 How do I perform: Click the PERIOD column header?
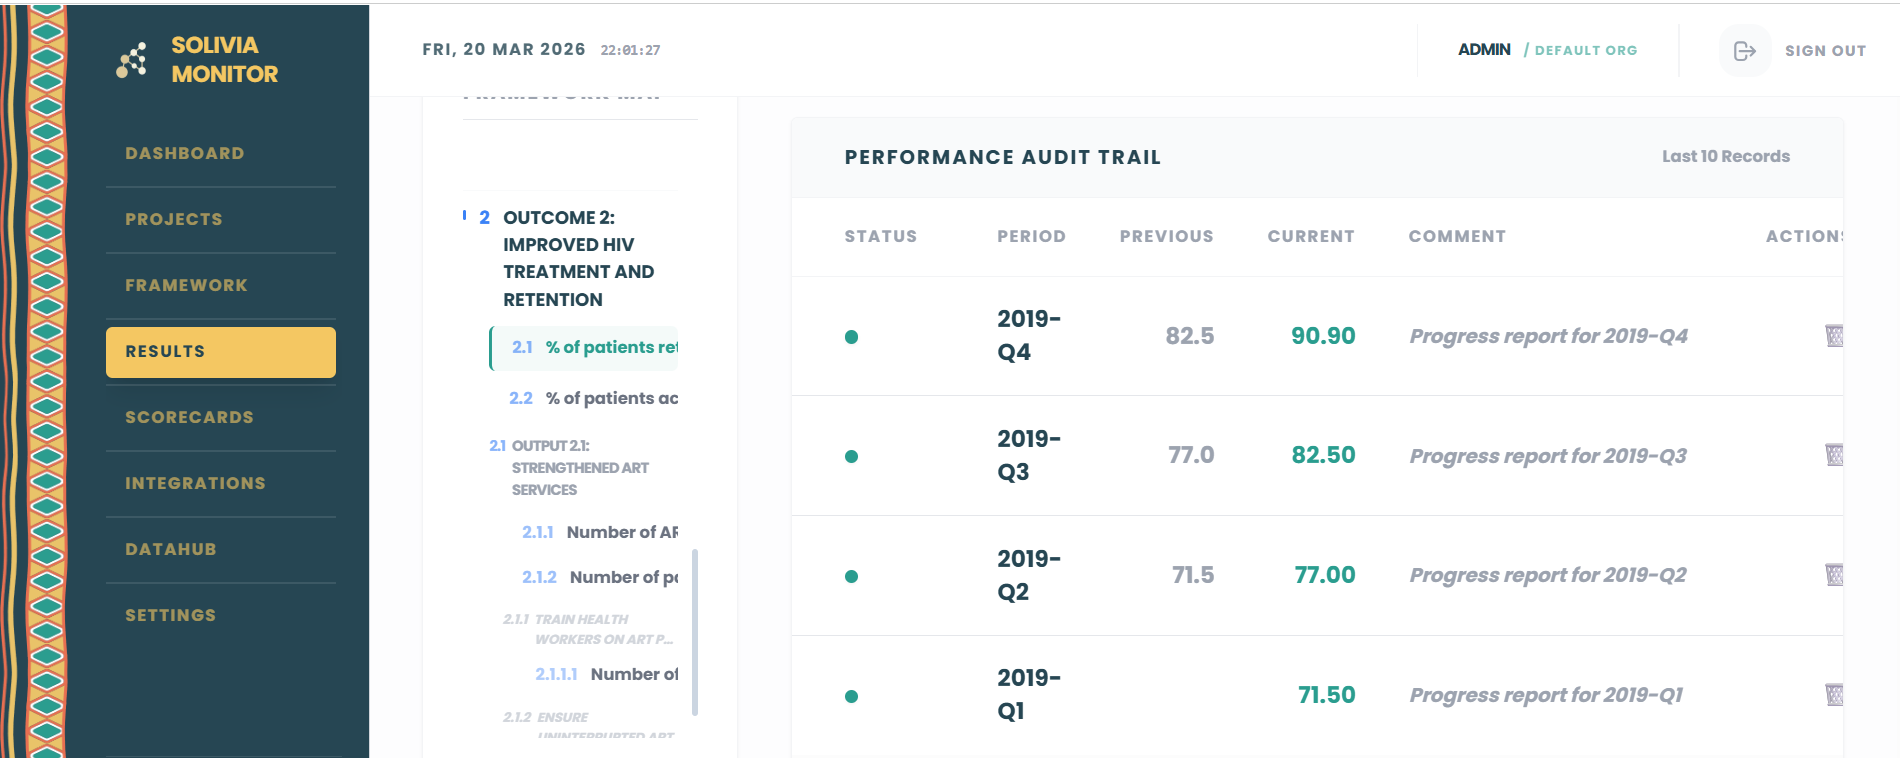pyautogui.click(x=1031, y=237)
